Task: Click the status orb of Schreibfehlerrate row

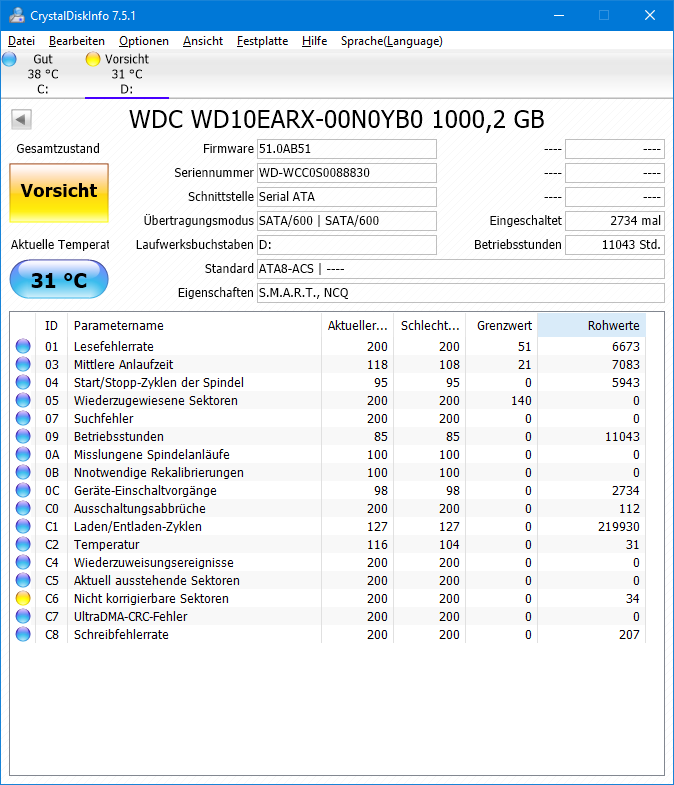Action: click(23, 635)
